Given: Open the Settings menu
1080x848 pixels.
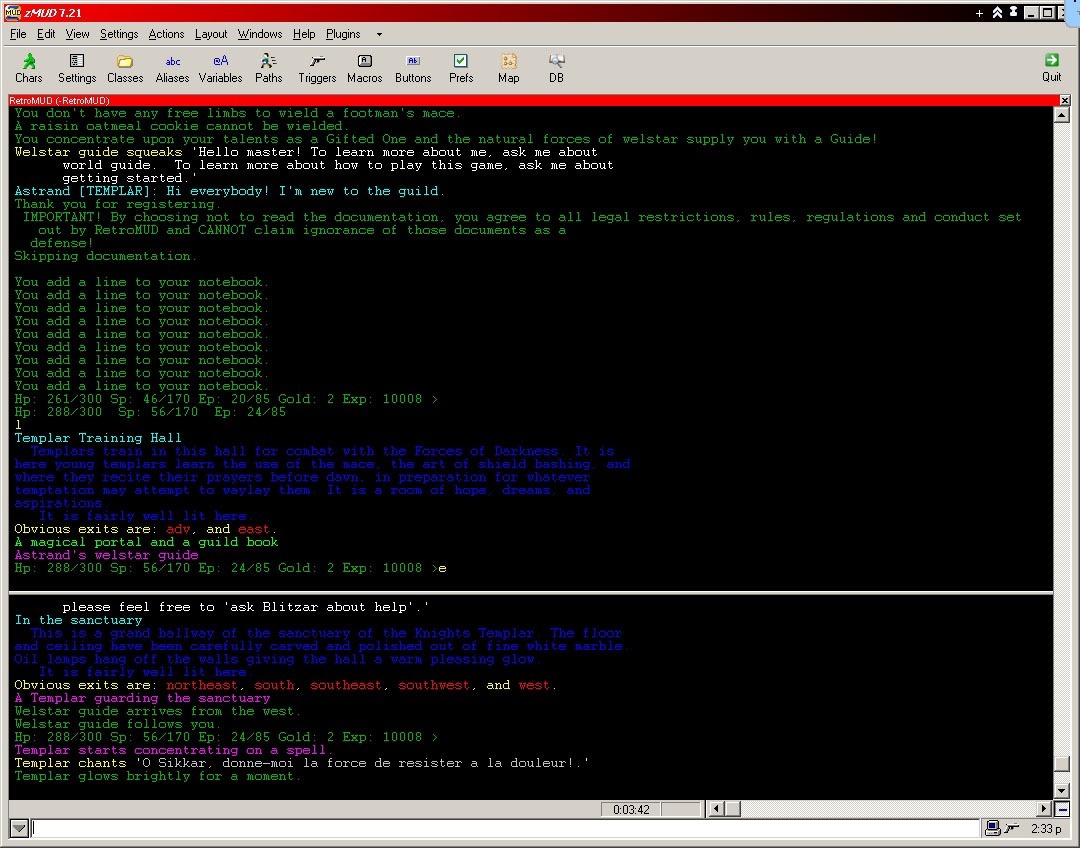Looking at the screenshot, I should coord(118,34).
